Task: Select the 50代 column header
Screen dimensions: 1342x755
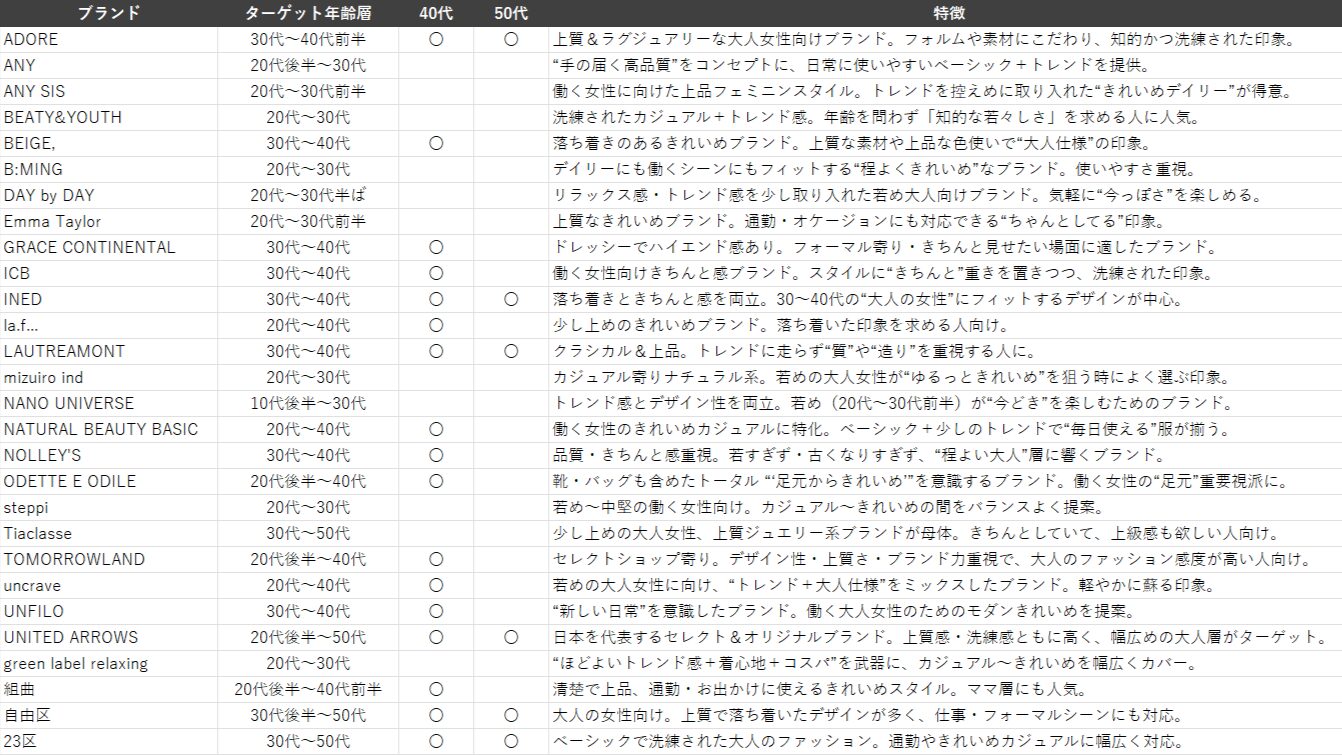Action: [510, 14]
